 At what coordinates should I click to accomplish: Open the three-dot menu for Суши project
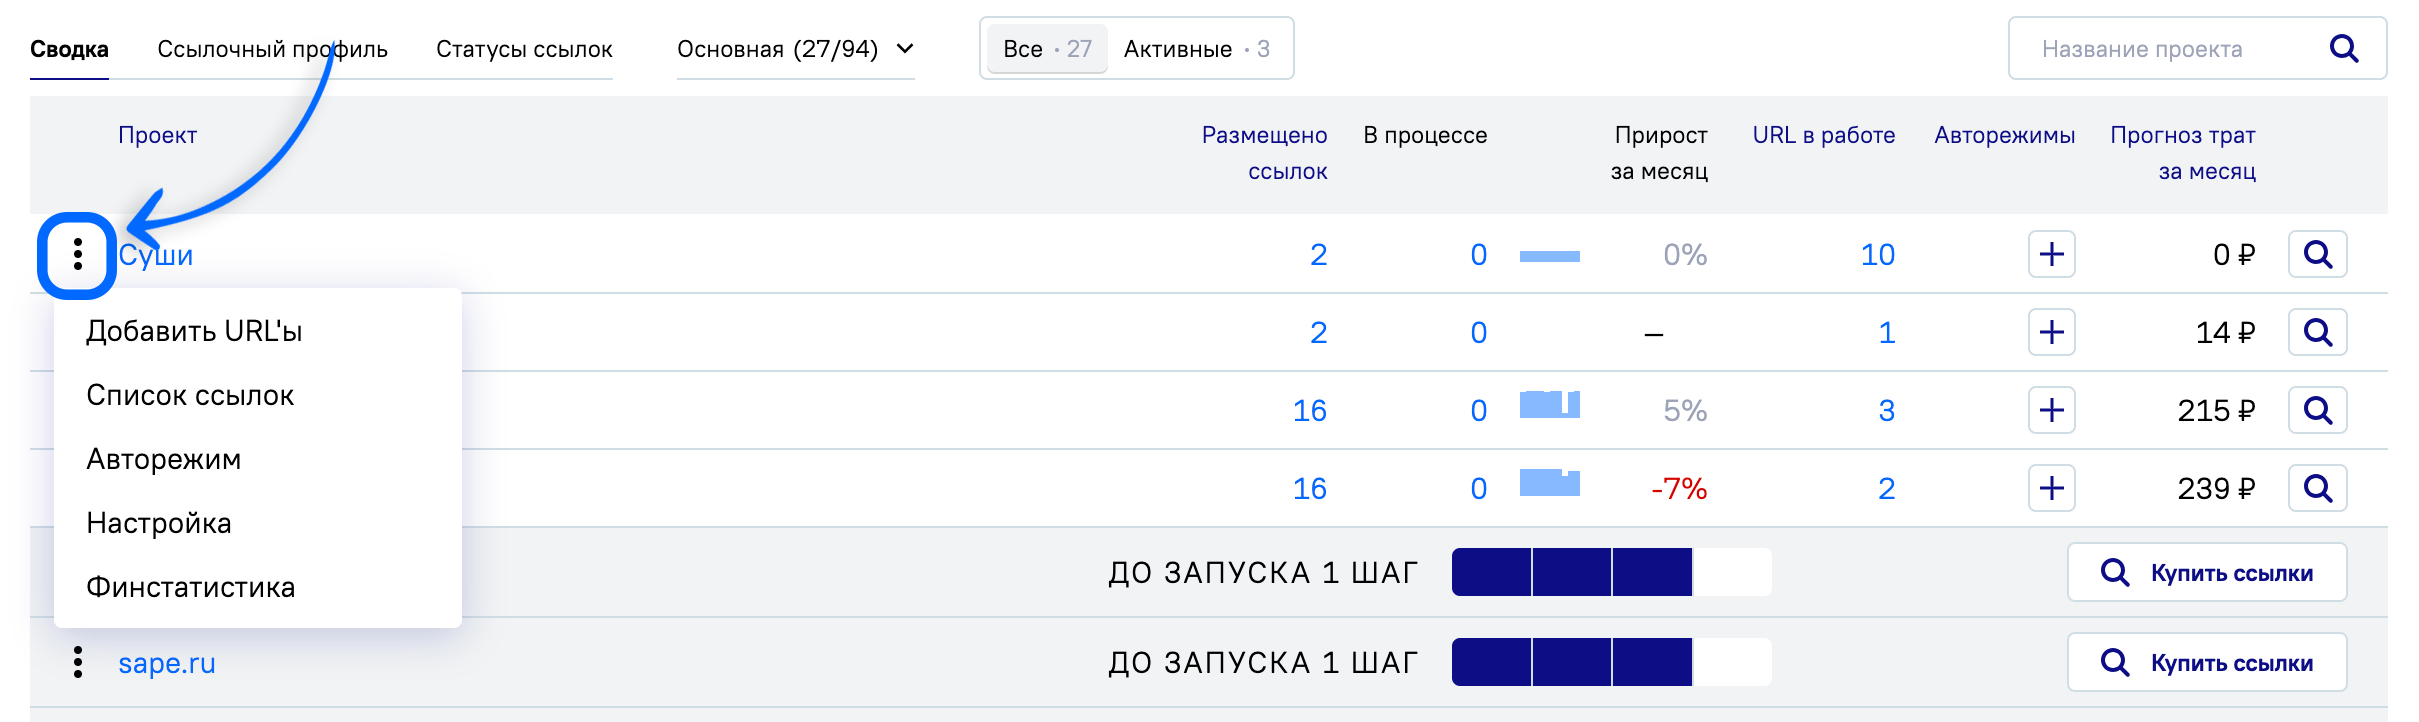[x=78, y=255]
